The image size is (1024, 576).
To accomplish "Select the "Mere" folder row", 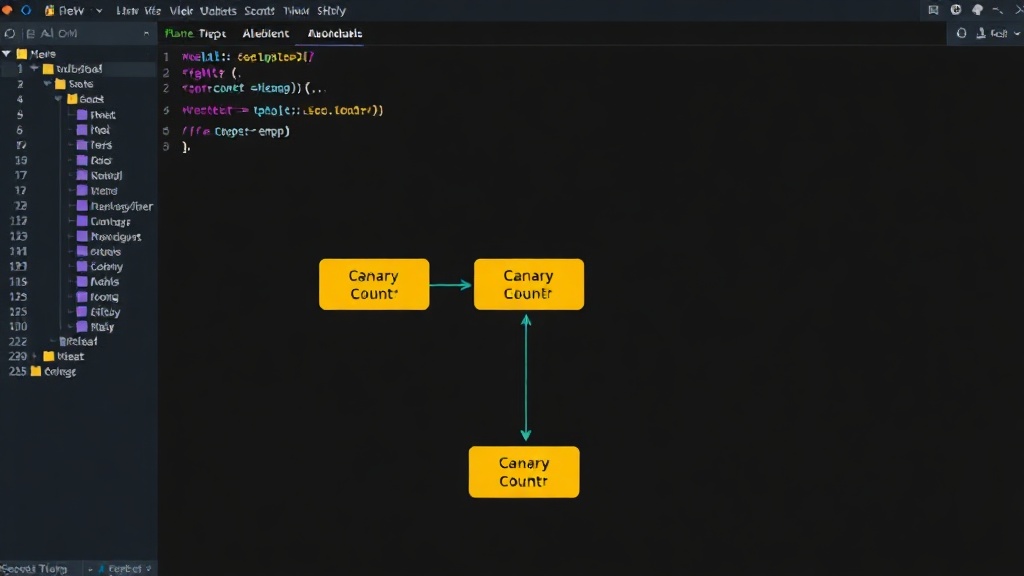I will pyautogui.click(x=78, y=54).
